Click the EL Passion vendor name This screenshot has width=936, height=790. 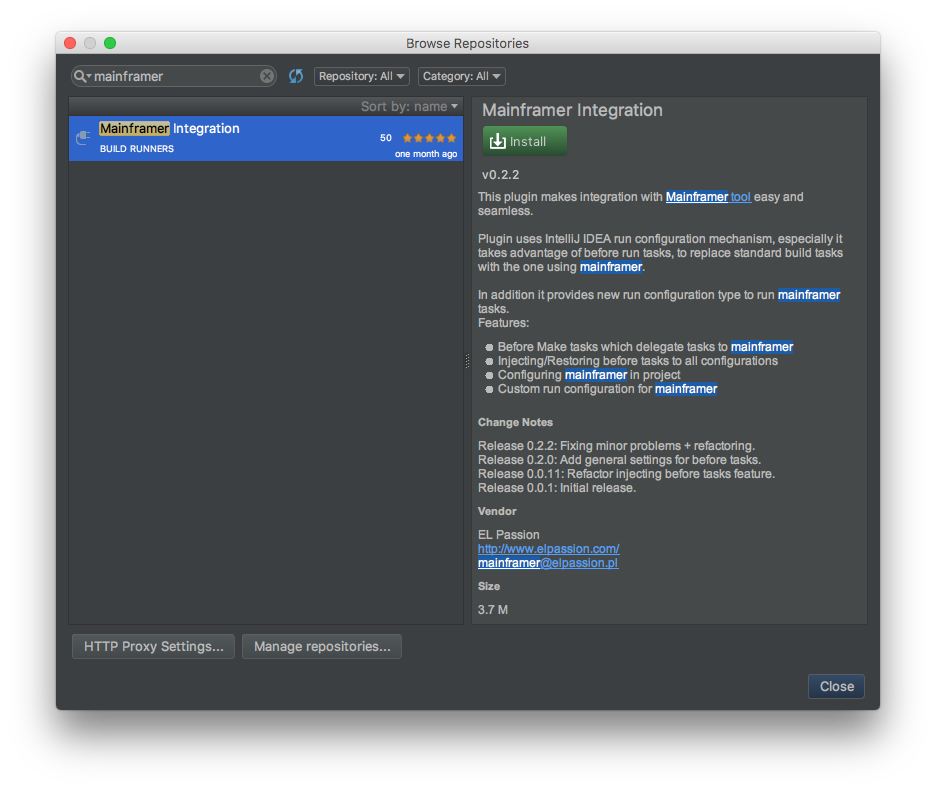click(509, 535)
